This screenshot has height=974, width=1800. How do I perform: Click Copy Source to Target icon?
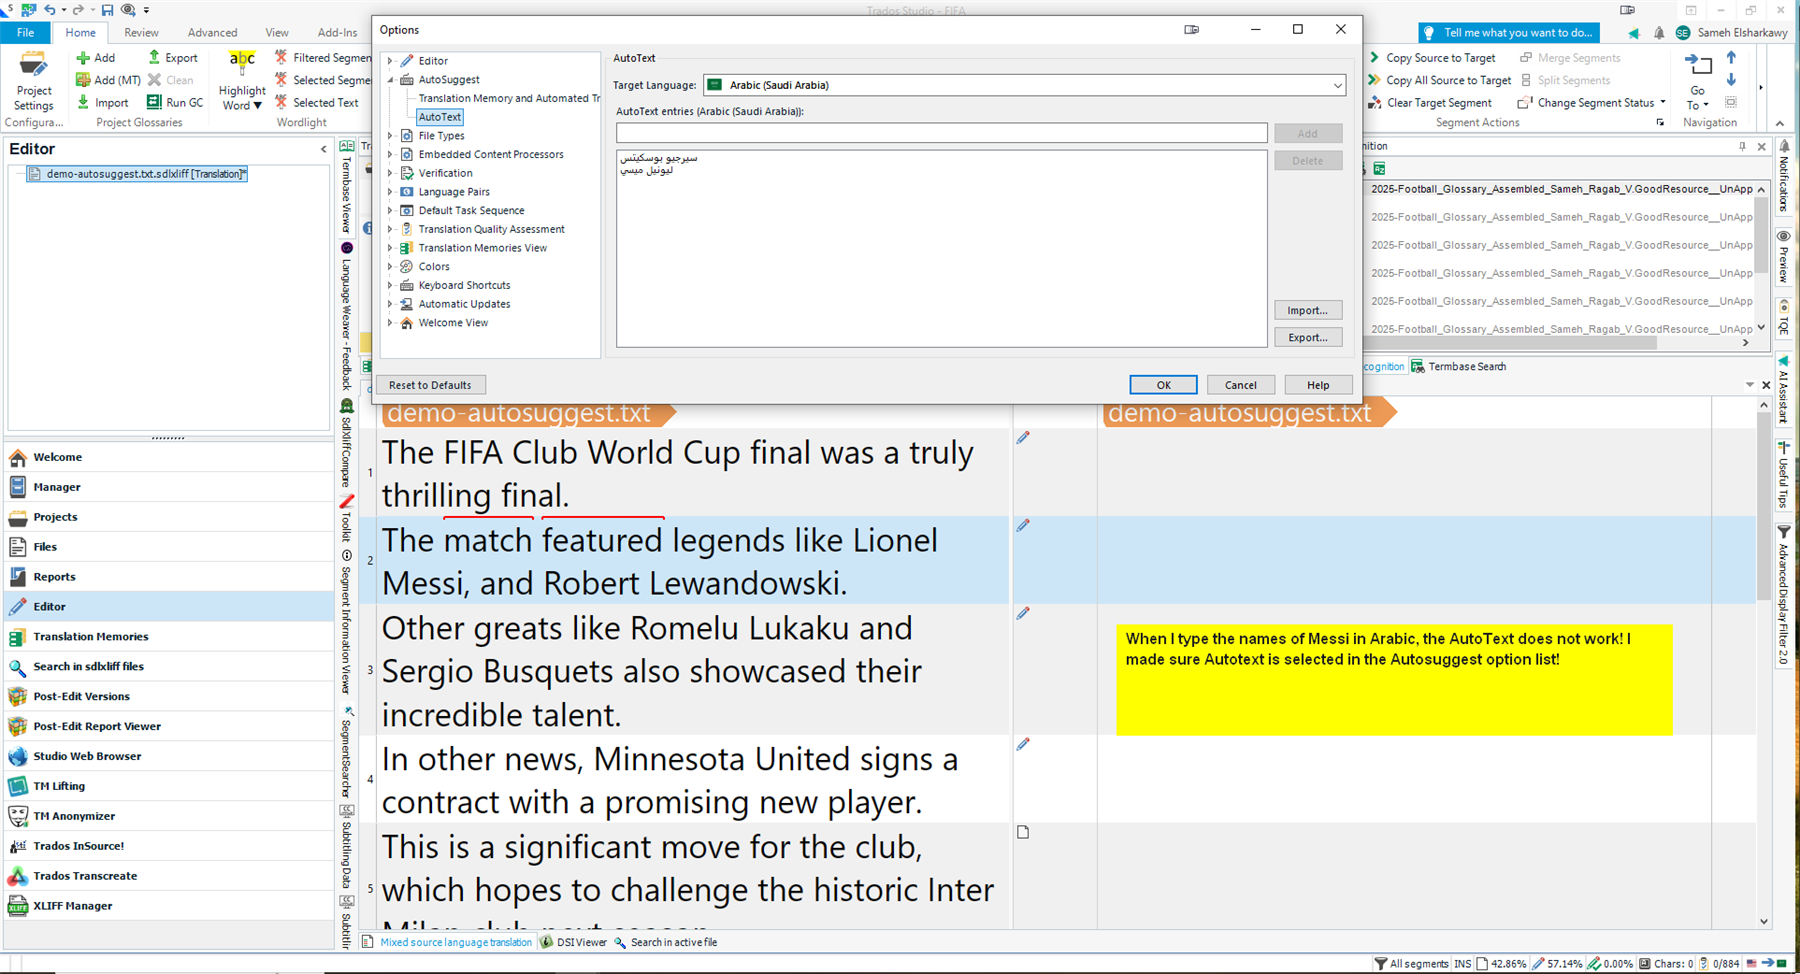point(1375,58)
